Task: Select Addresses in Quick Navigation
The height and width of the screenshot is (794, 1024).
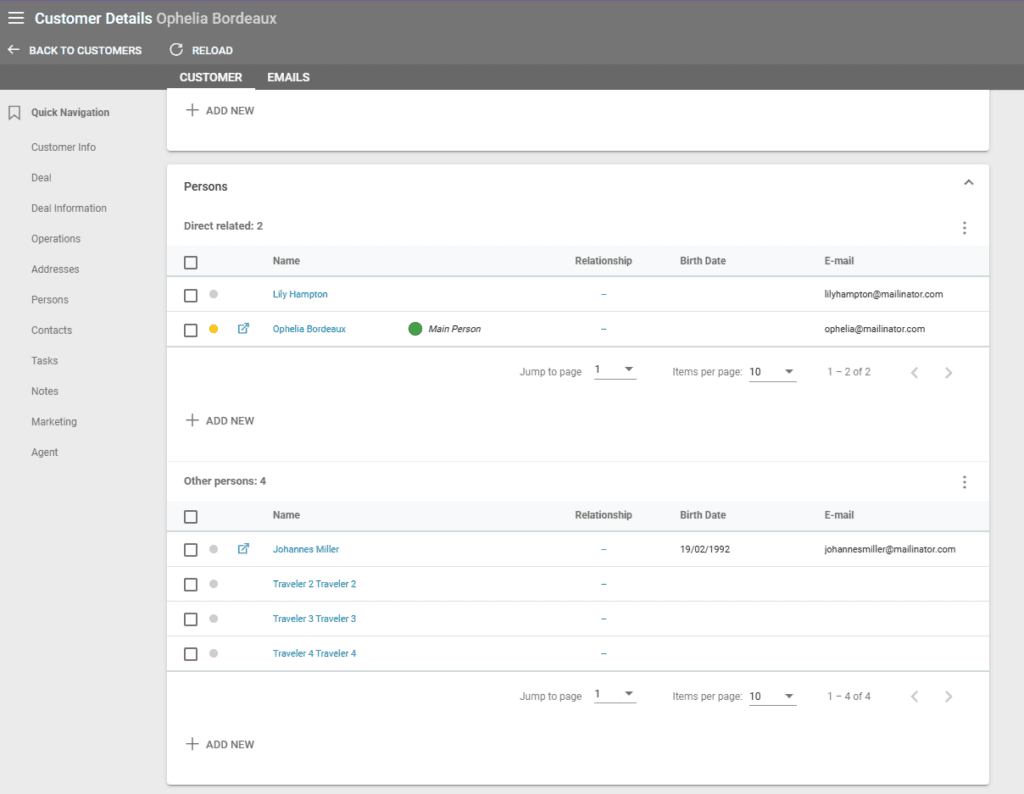Action: pos(55,269)
